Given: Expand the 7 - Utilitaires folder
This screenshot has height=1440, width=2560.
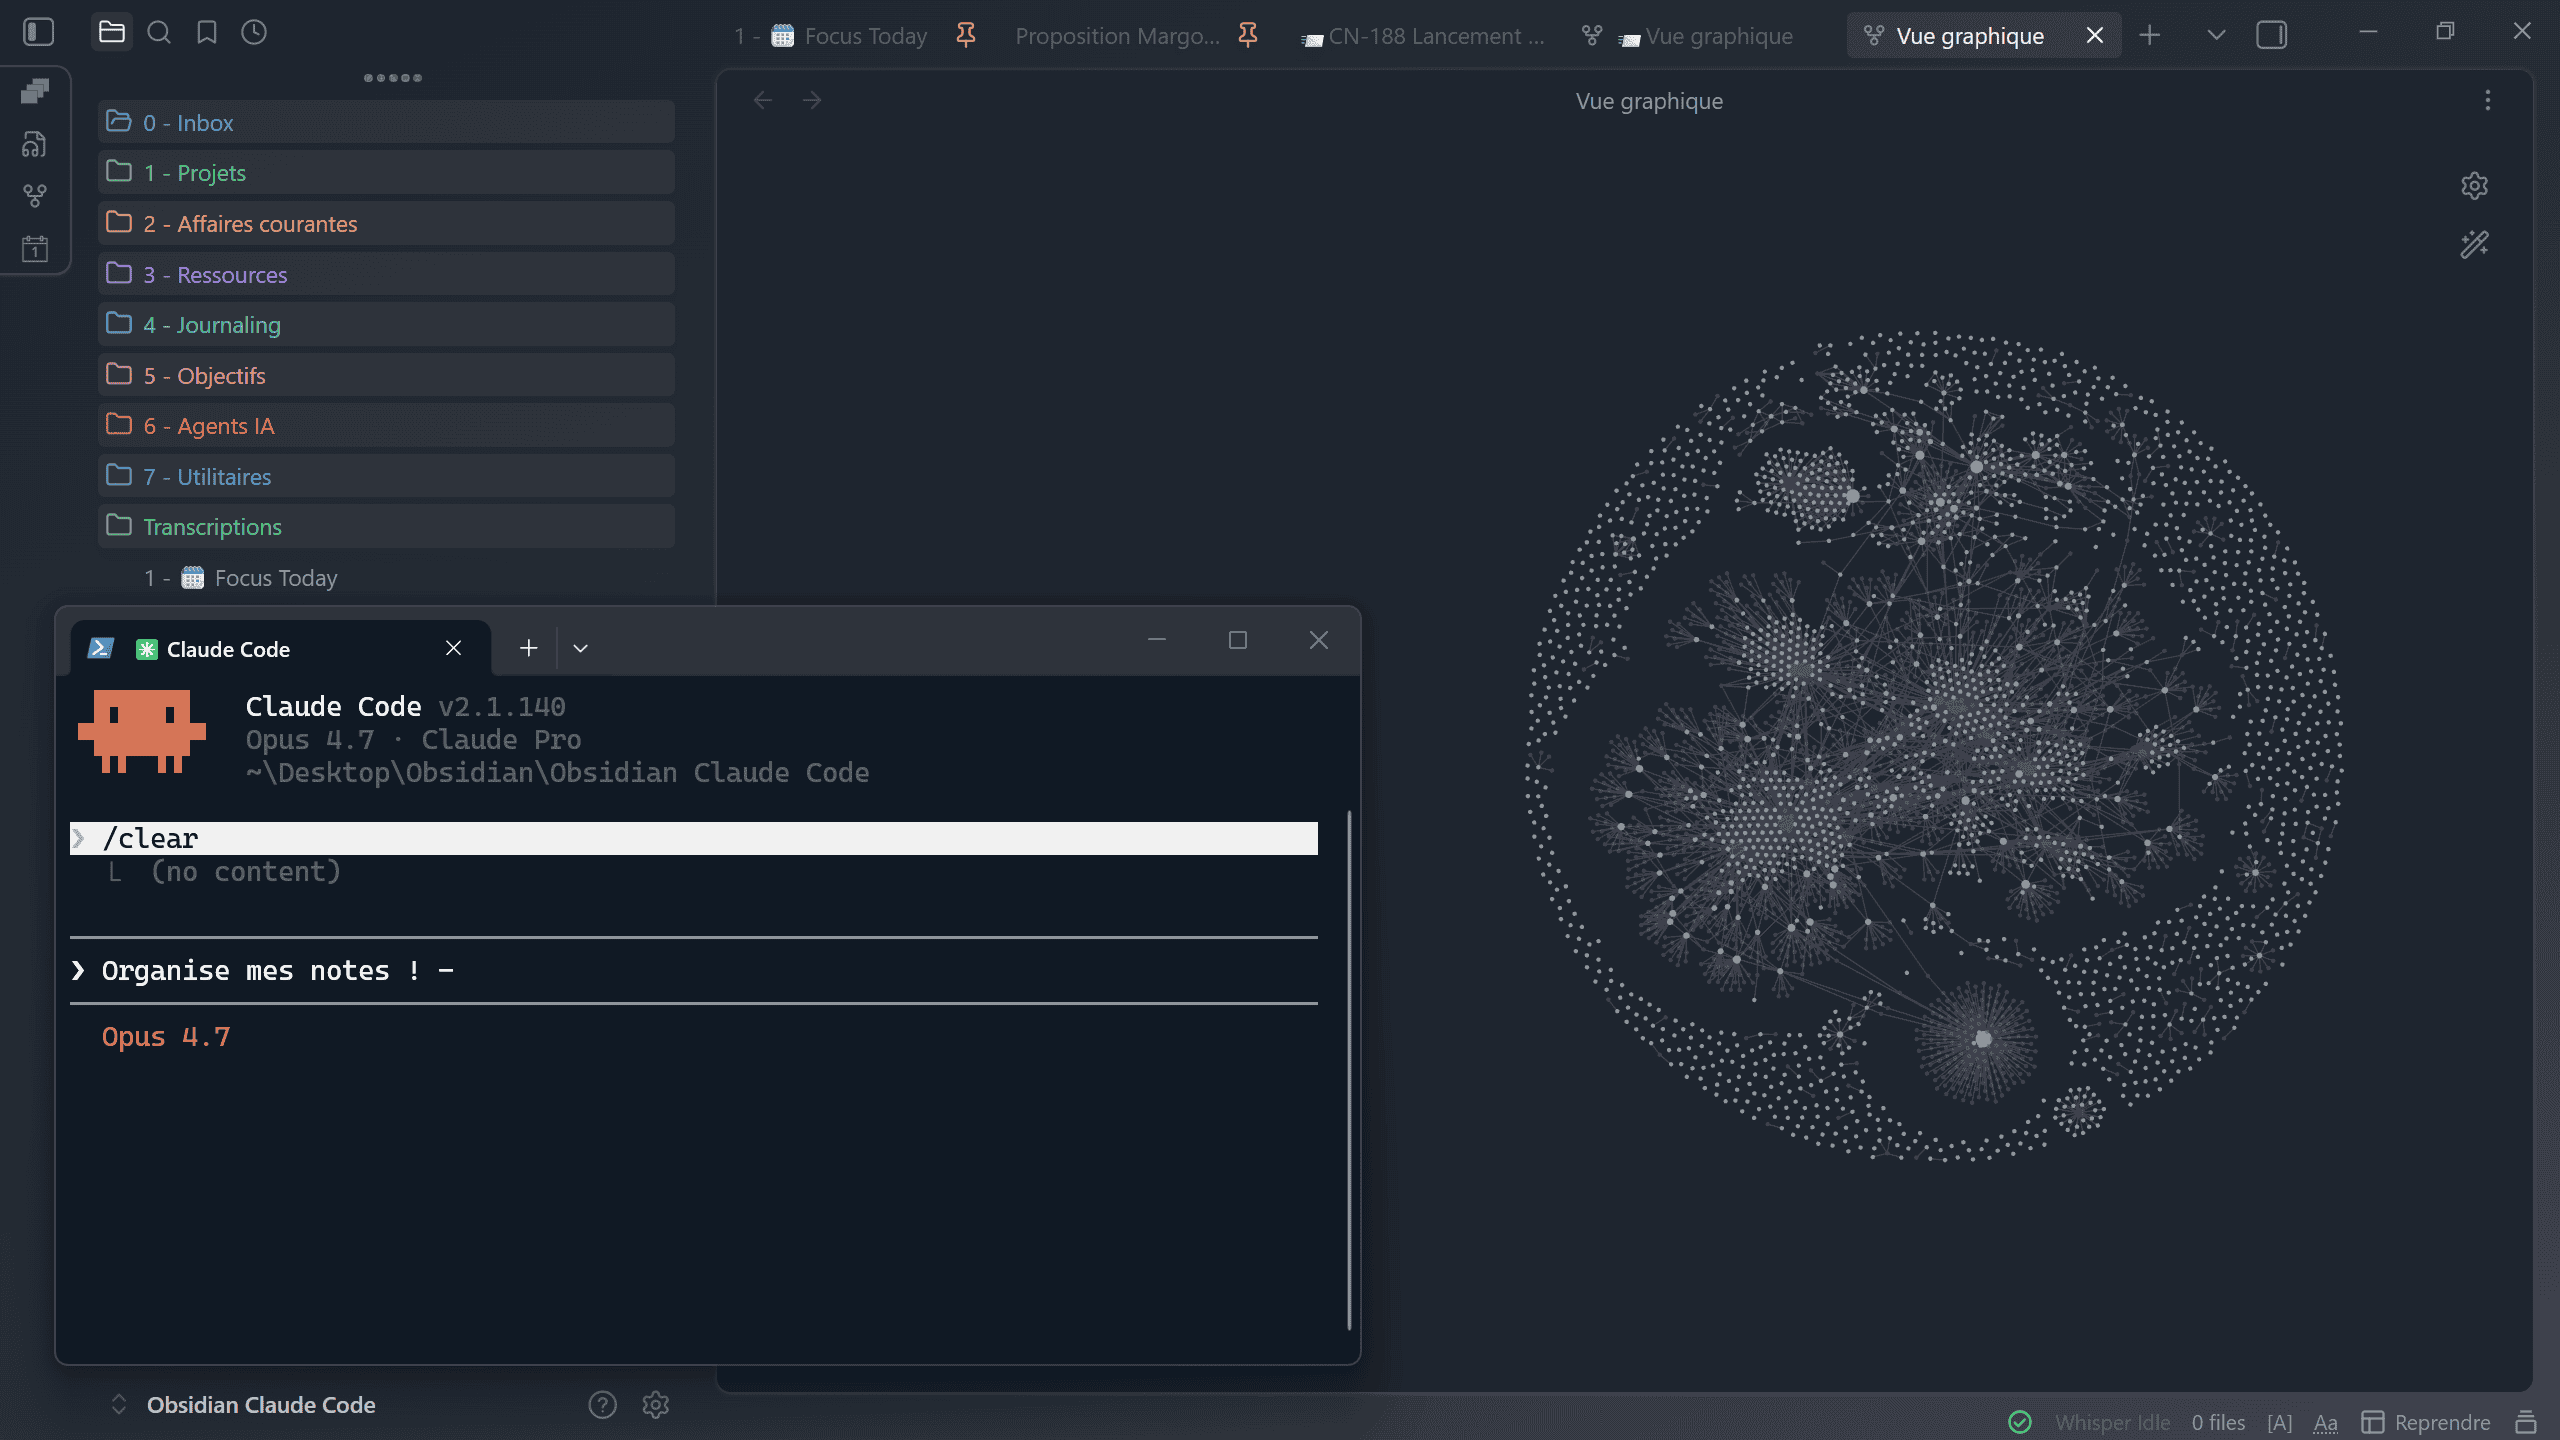Looking at the screenshot, I should (386, 476).
